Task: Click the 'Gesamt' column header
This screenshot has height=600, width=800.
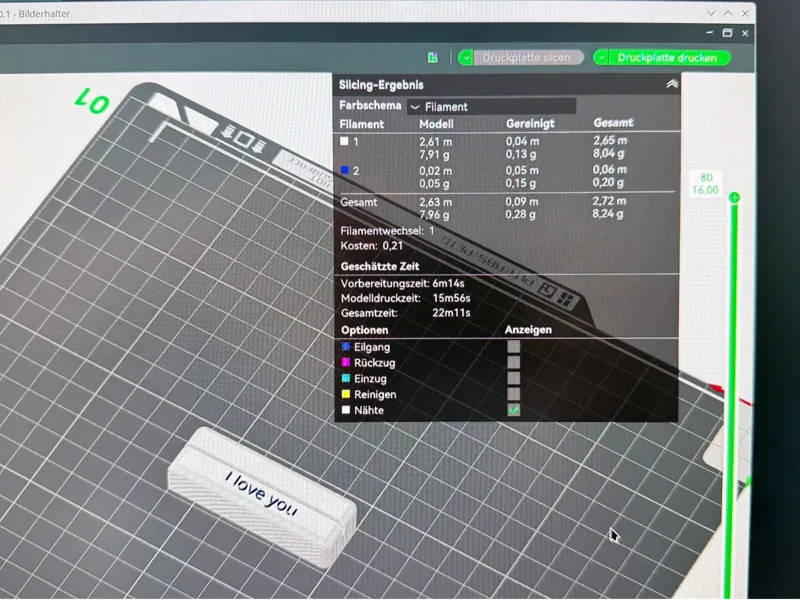Action: click(x=613, y=122)
